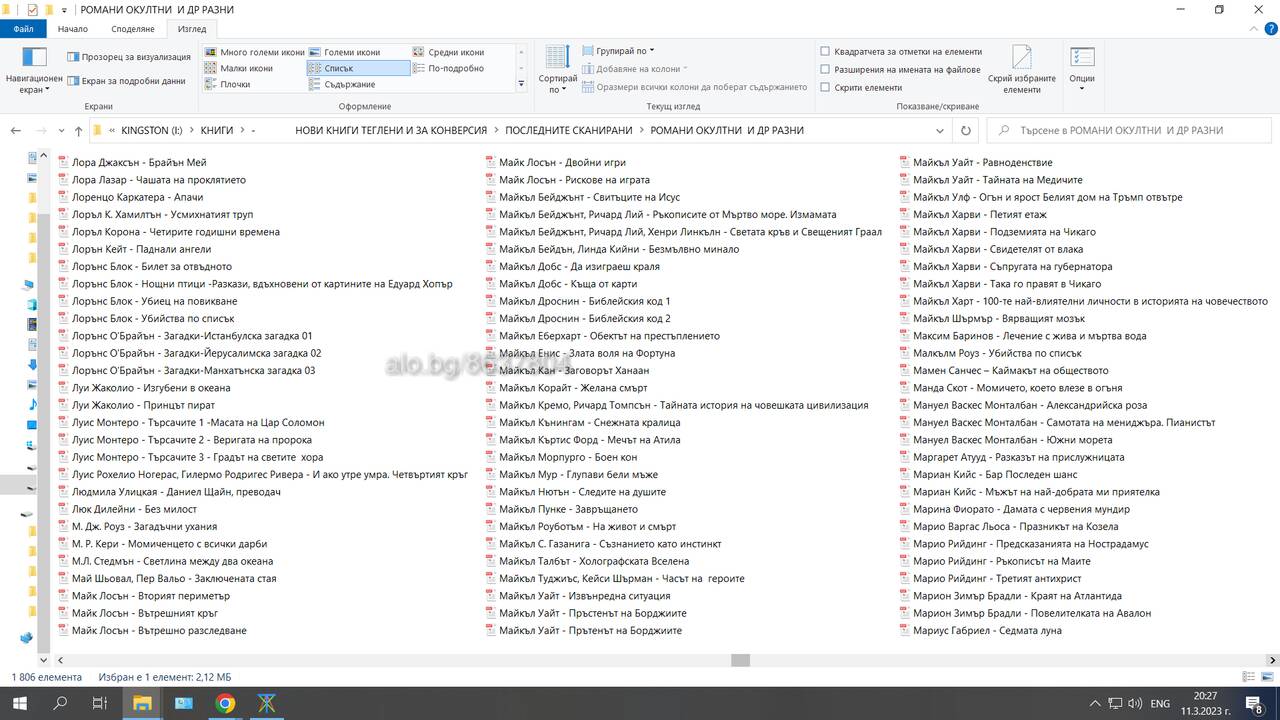
Task: Choose Много големи икони layout
Action: (x=255, y=52)
